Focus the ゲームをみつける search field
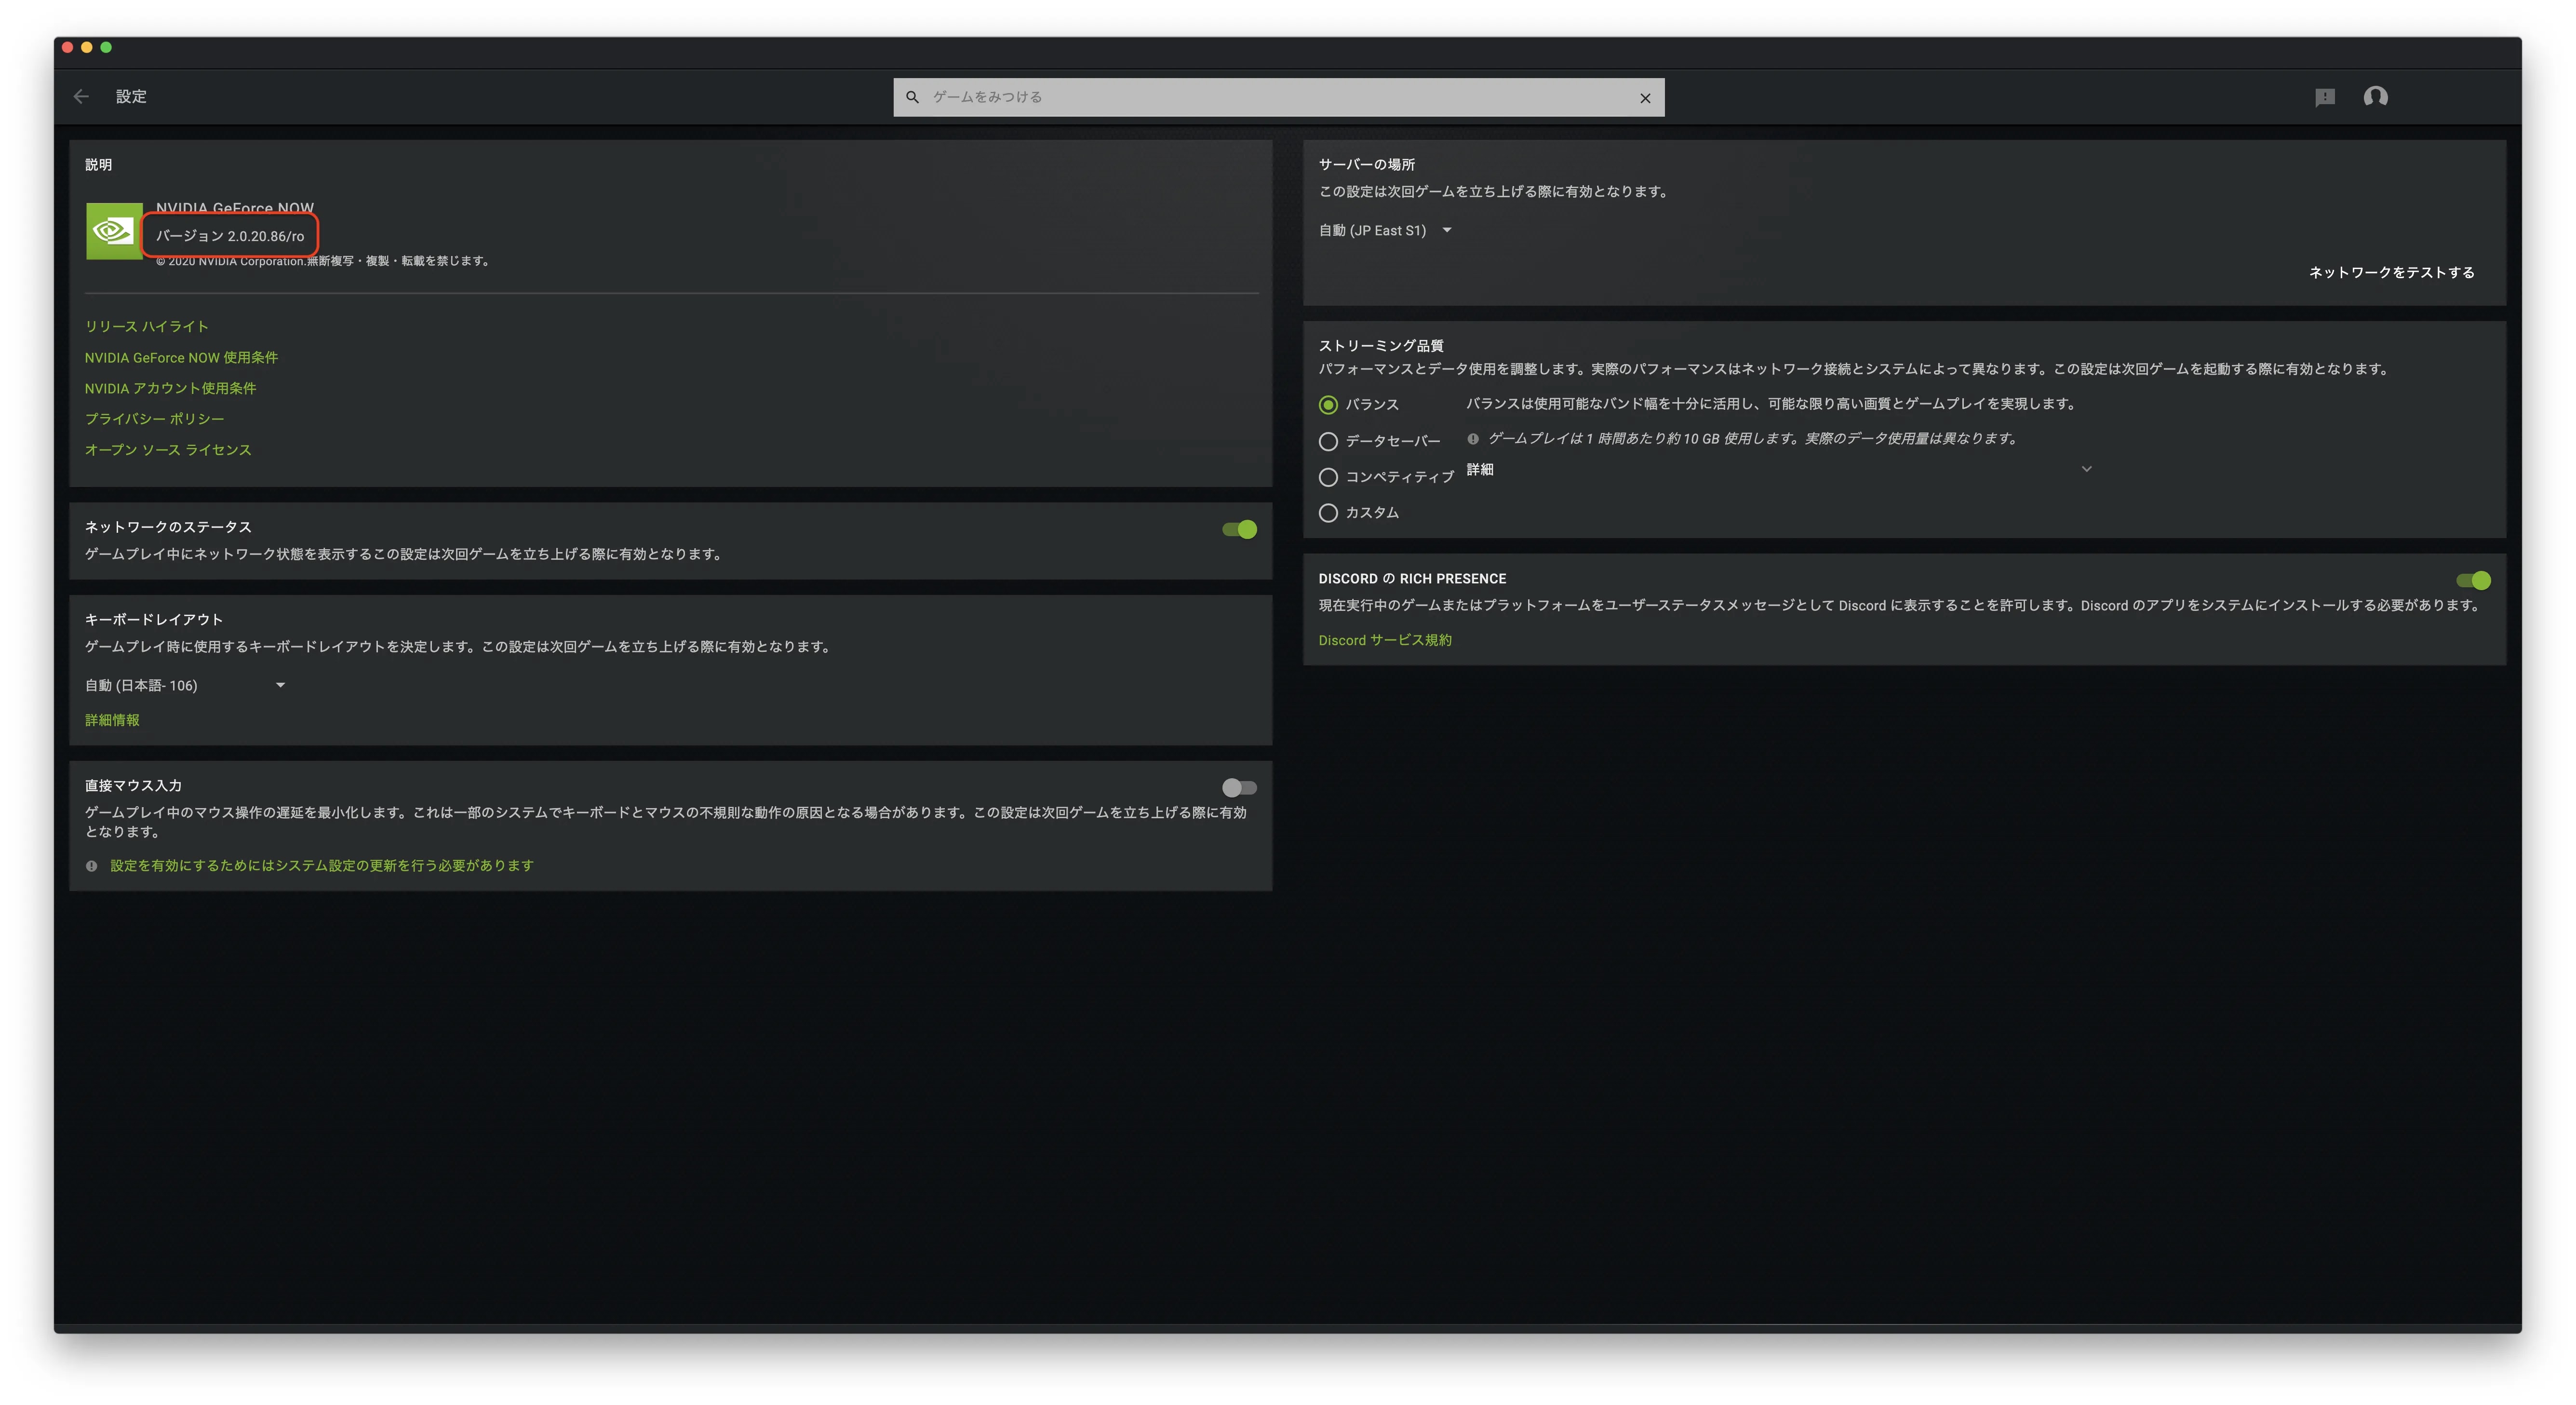2576x1405 pixels. 1279,97
